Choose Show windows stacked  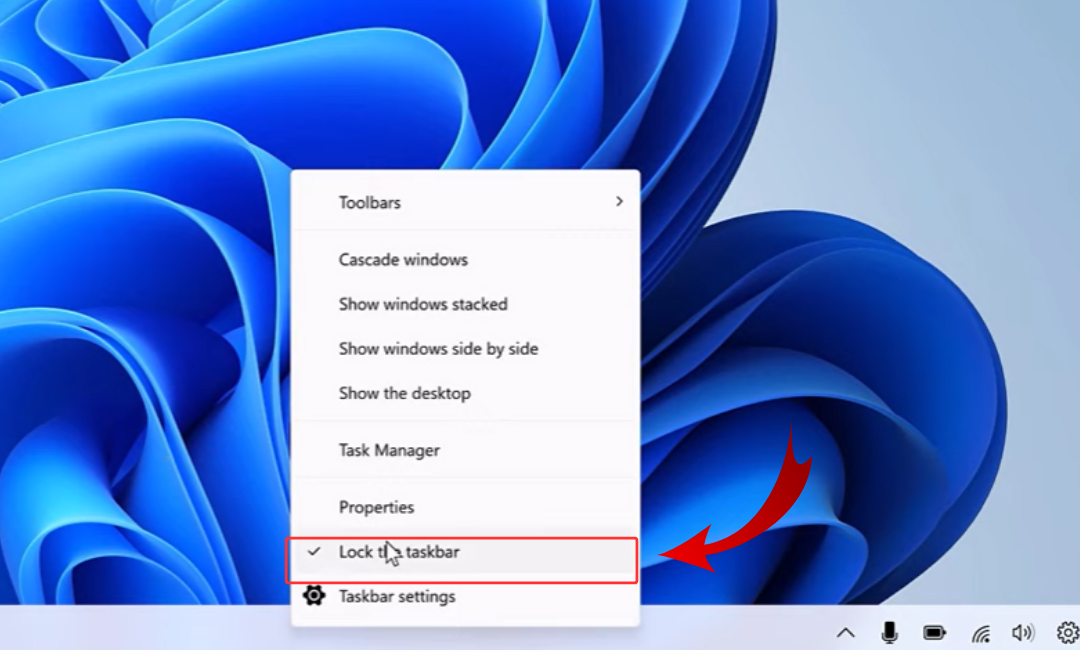pyautogui.click(x=422, y=304)
